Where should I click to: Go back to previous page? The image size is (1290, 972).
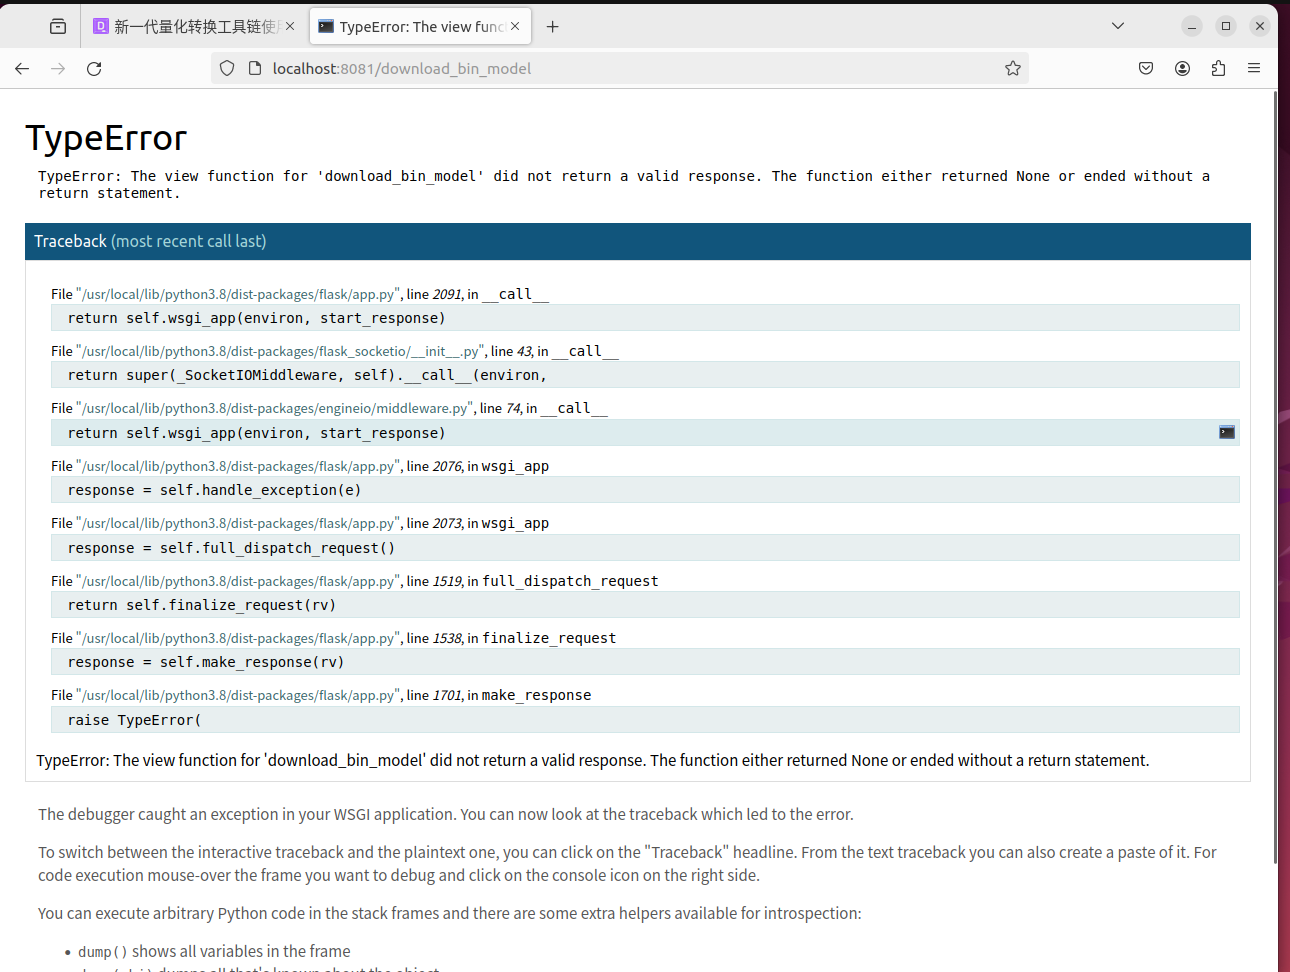22,68
